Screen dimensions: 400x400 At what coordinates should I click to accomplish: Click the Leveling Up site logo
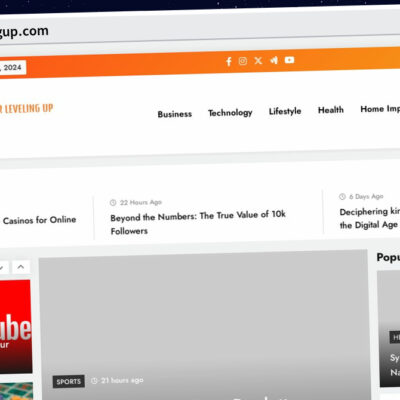click(x=26, y=109)
